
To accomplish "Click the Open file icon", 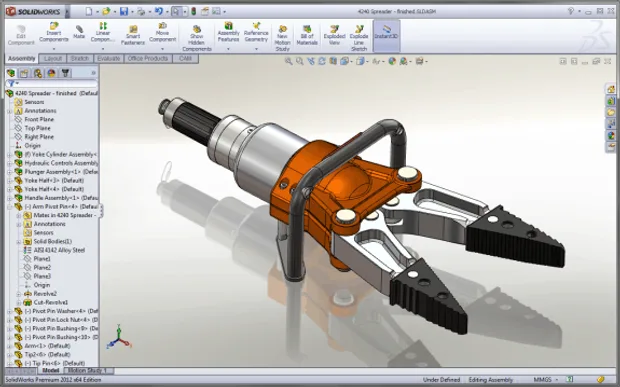I will (x=106, y=11).
